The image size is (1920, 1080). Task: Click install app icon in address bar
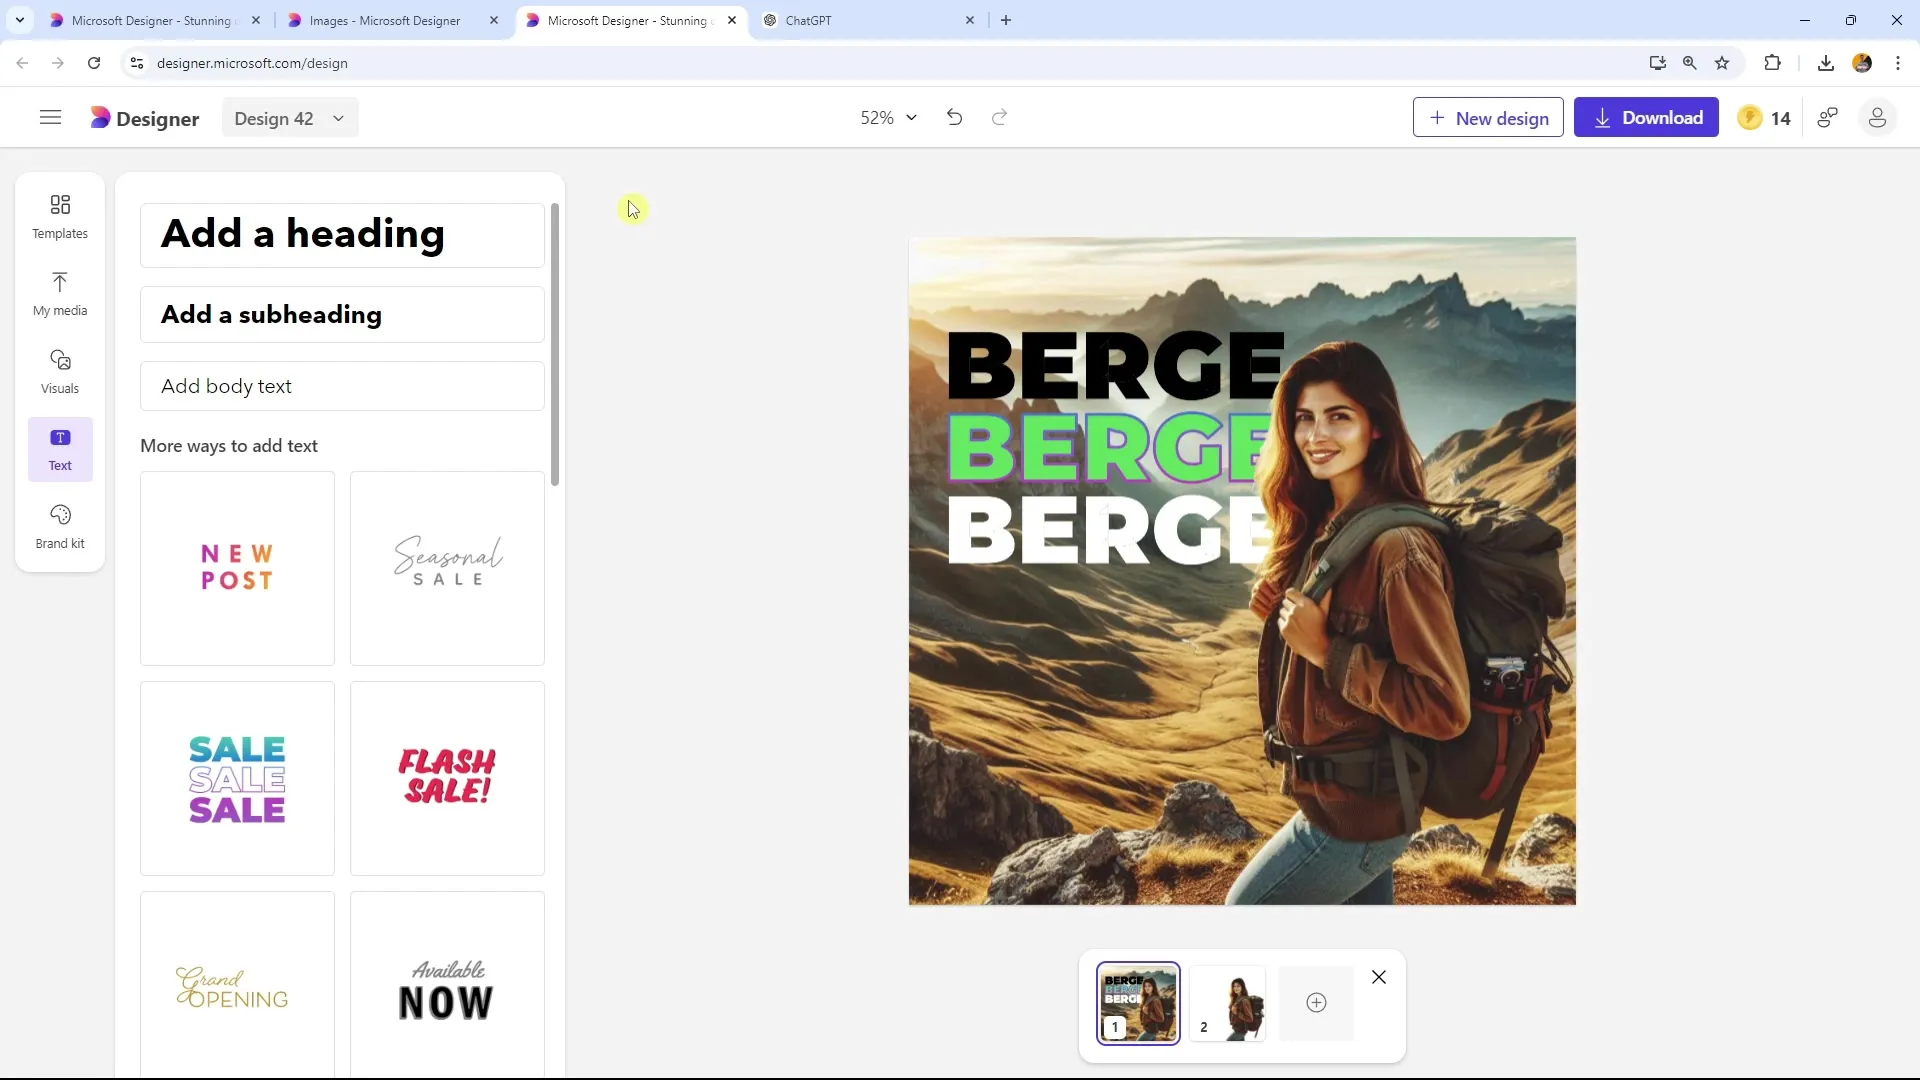click(1657, 63)
